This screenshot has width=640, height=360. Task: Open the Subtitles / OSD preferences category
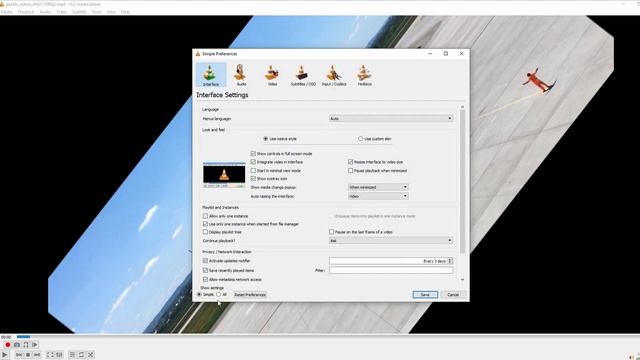303,75
